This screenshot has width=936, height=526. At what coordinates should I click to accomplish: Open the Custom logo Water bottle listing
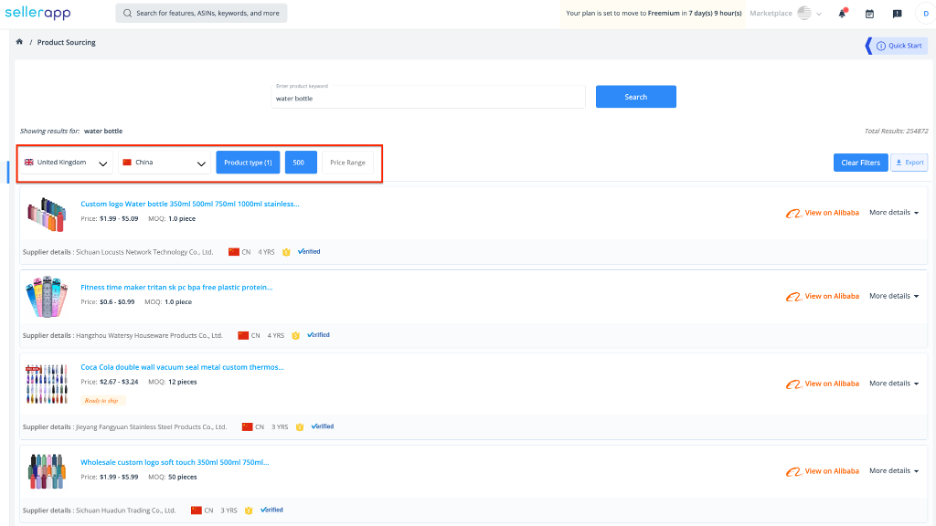click(190, 204)
